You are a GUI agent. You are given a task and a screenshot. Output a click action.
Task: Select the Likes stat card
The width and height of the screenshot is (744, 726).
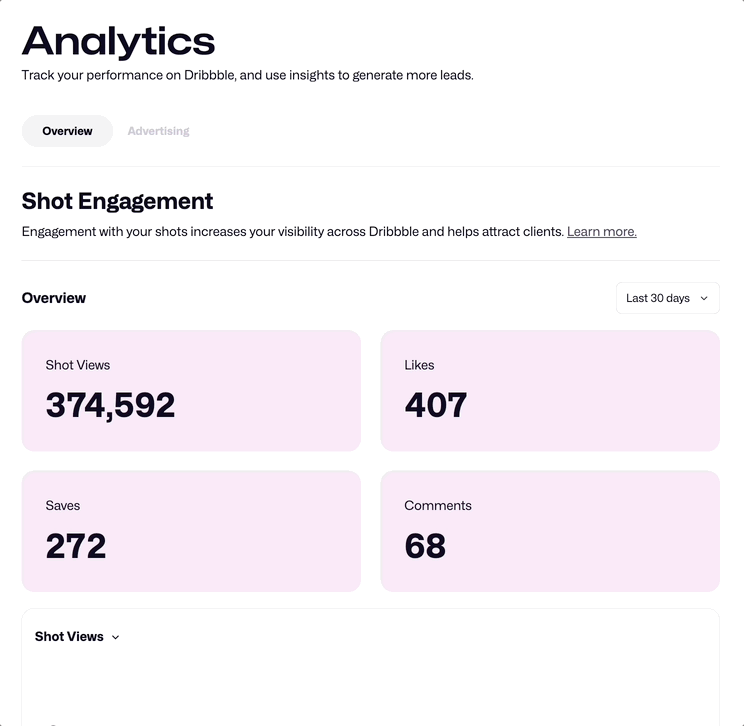[x=550, y=390]
